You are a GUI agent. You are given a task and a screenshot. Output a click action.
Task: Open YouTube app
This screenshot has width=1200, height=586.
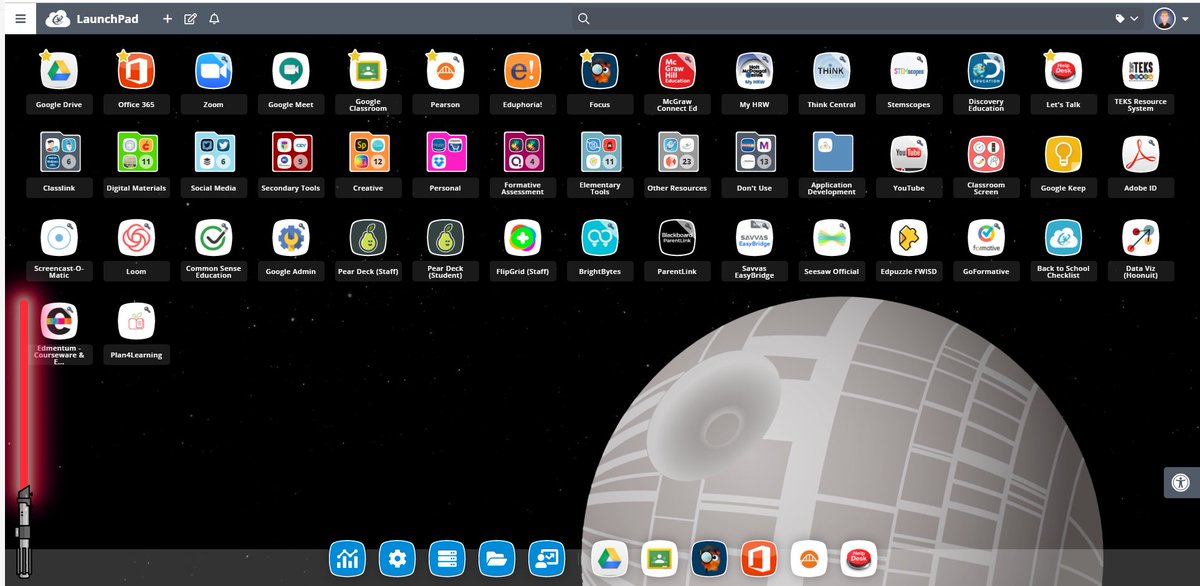coord(909,154)
